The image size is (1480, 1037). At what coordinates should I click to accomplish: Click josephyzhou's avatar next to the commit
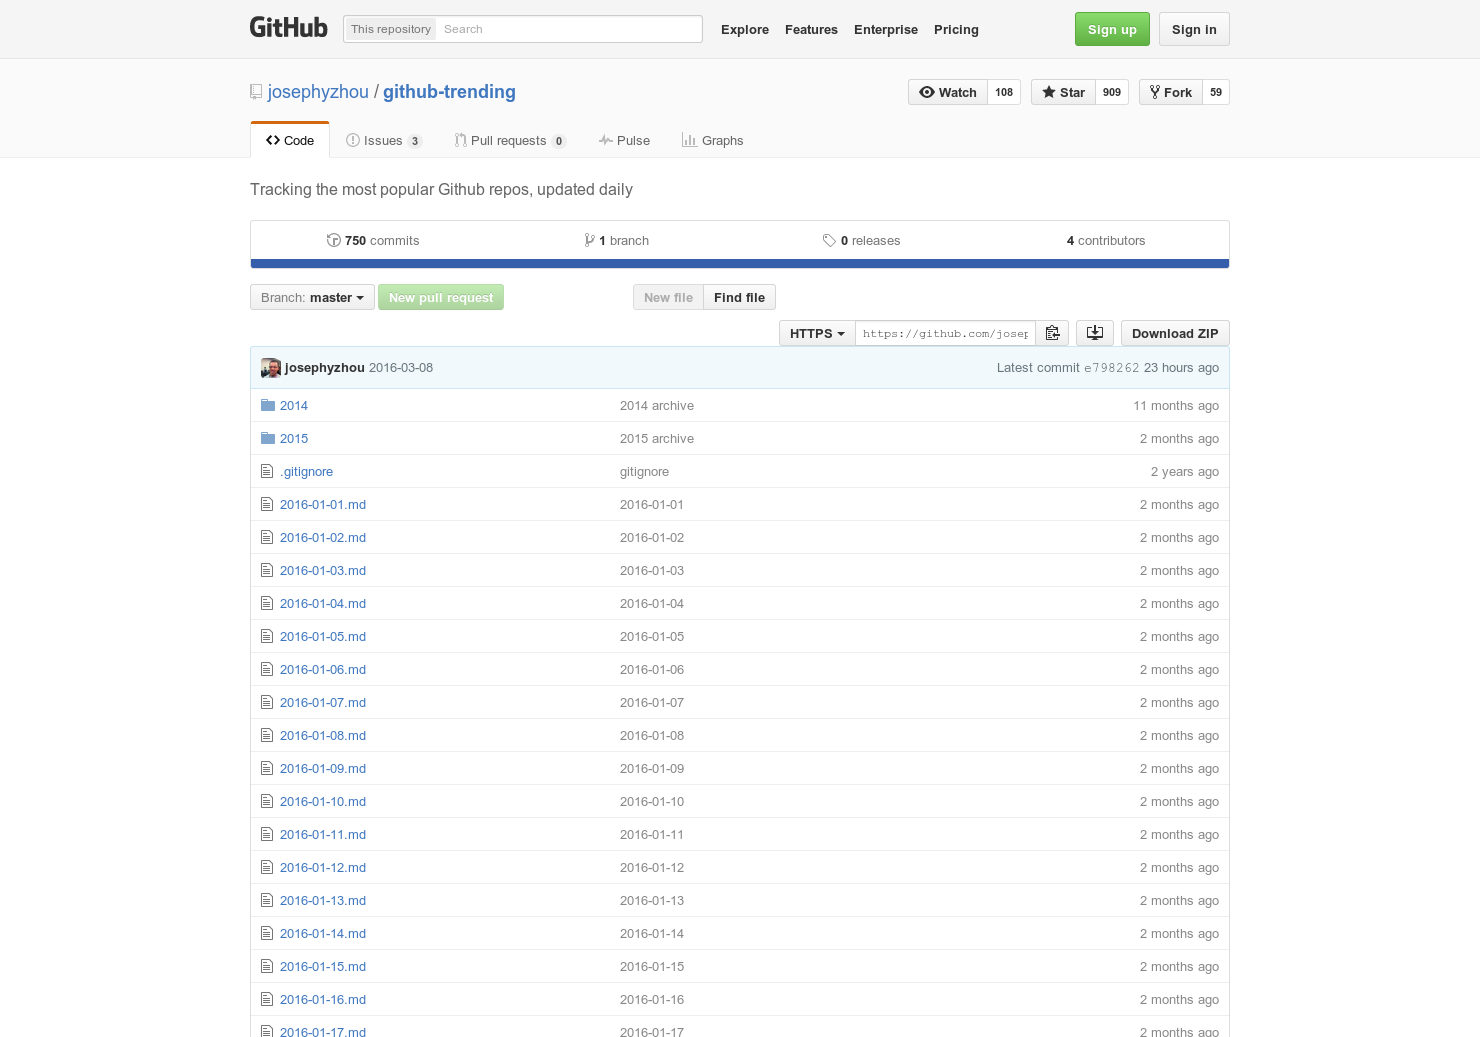click(x=270, y=367)
